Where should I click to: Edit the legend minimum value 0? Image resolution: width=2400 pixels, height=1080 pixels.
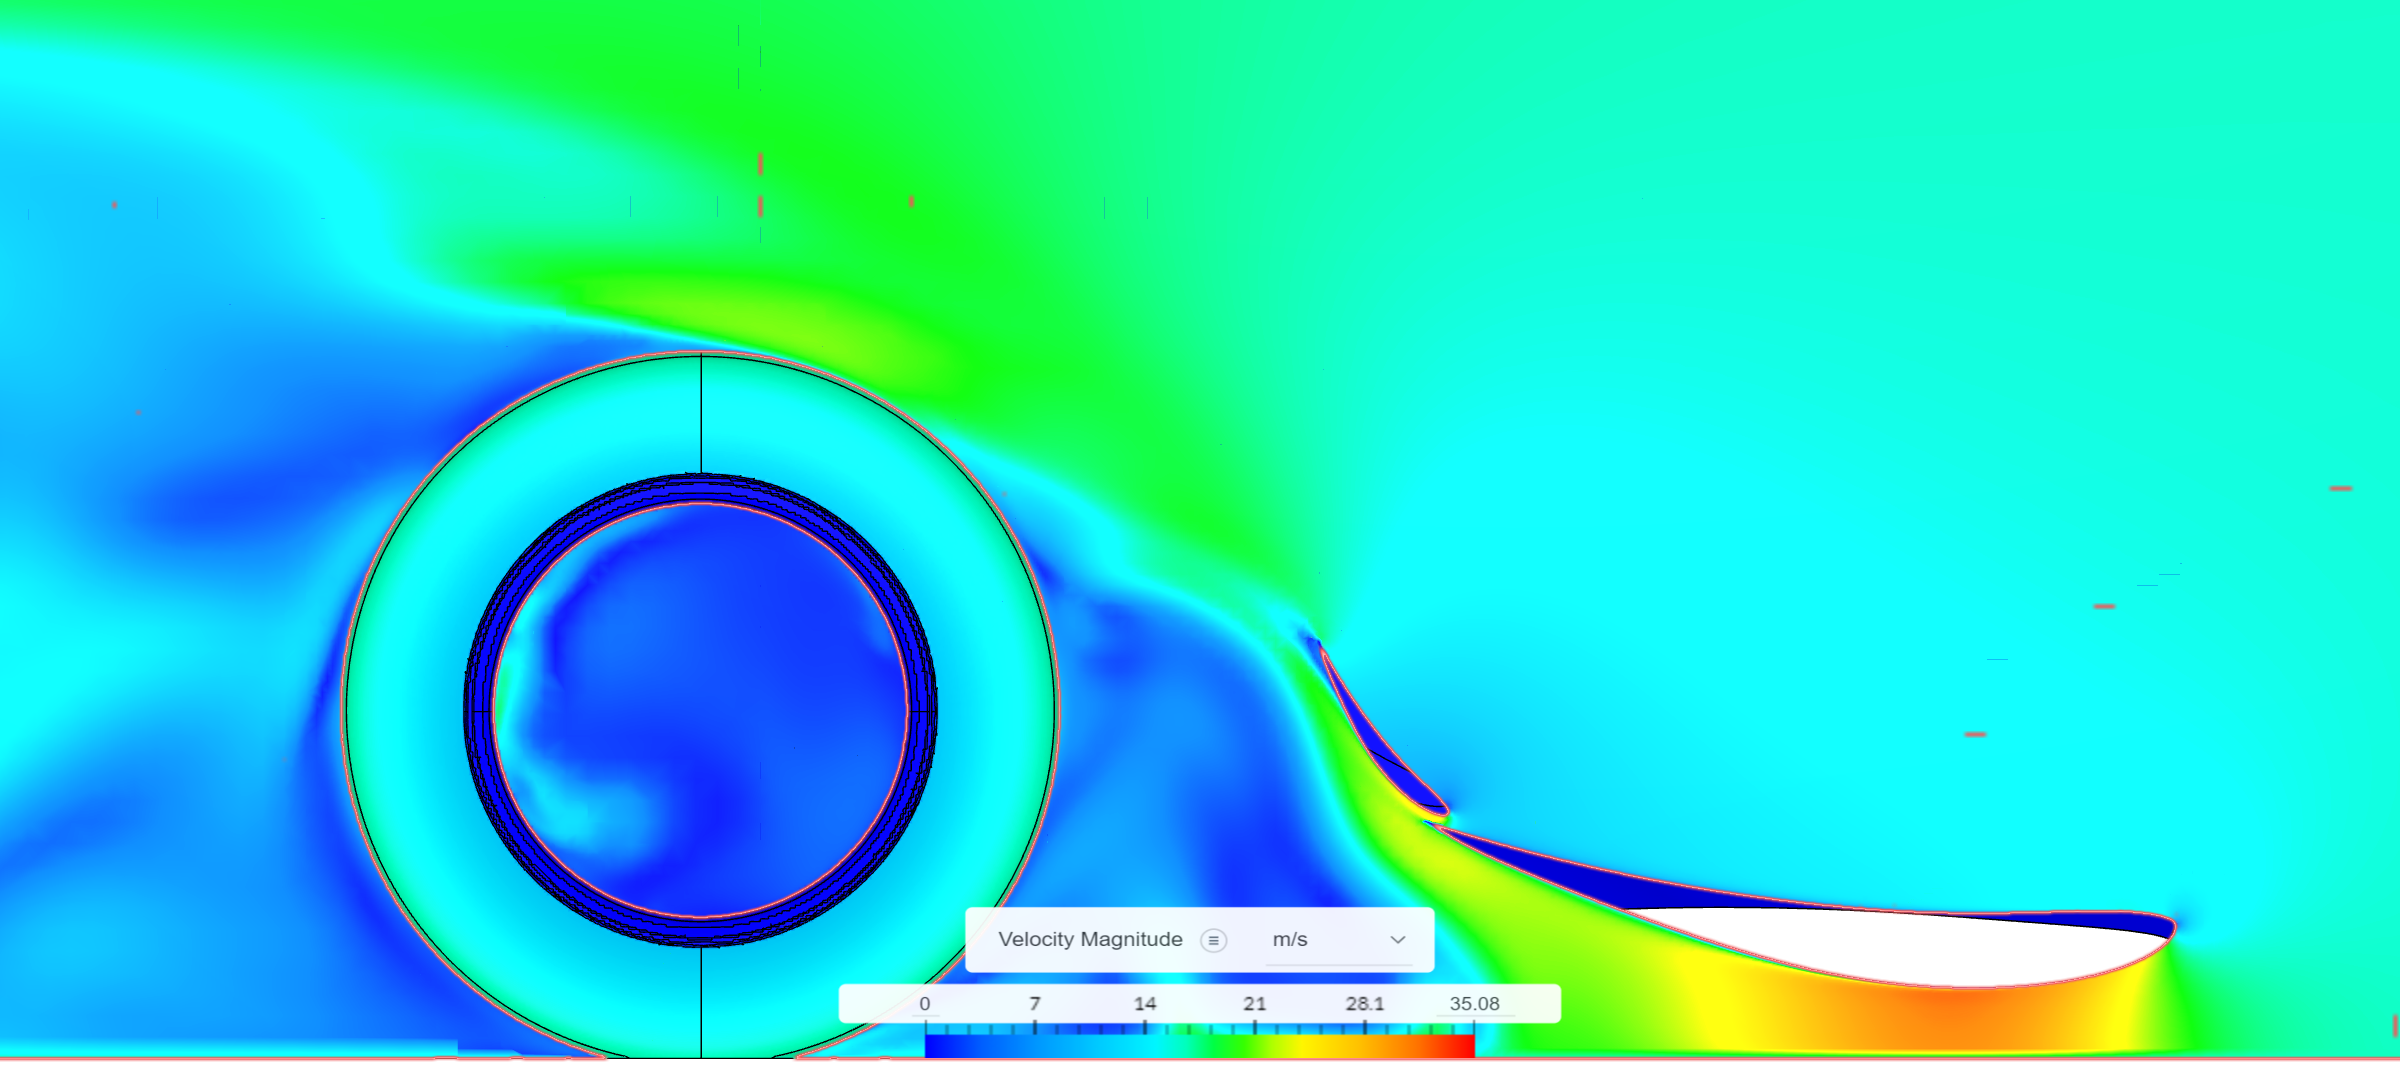click(925, 1003)
